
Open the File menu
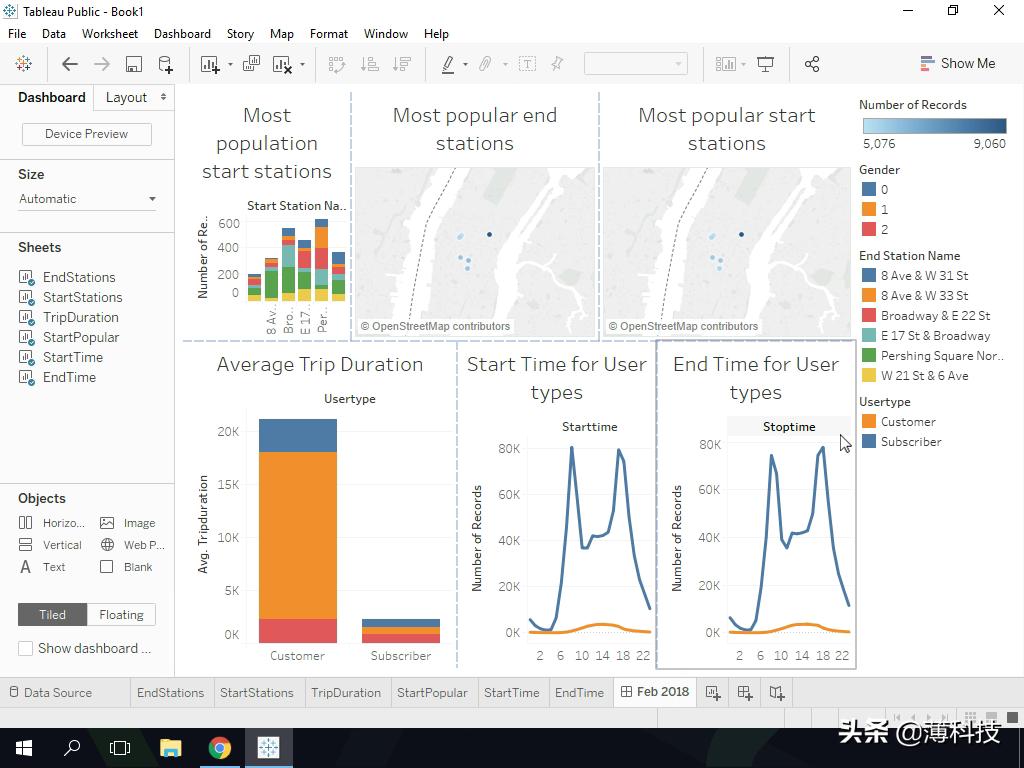[17, 34]
